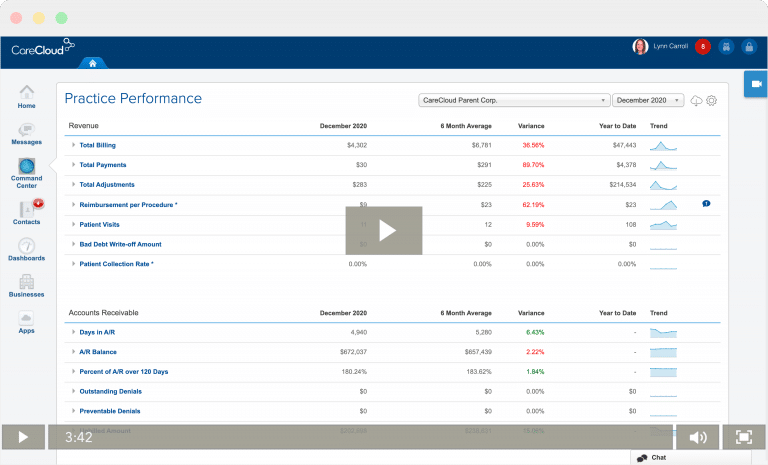Expand the Total Billing row
The height and width of the screenshot is (465, 768).
click(73, 145)
